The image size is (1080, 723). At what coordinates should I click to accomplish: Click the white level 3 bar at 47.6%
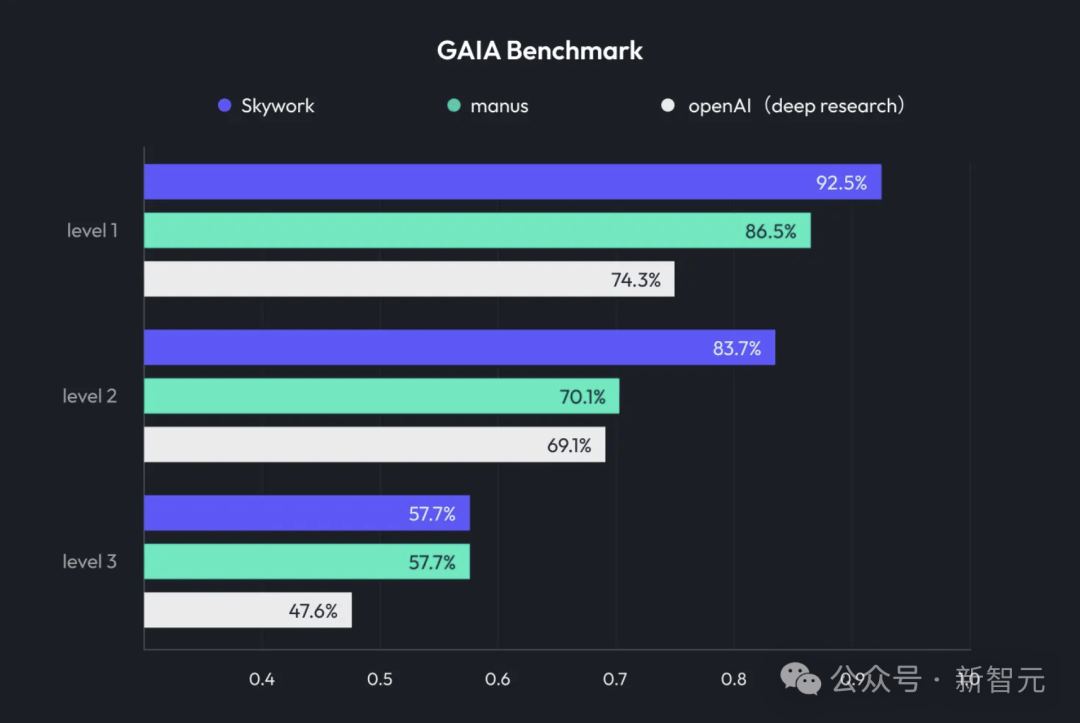click(247, 610)
